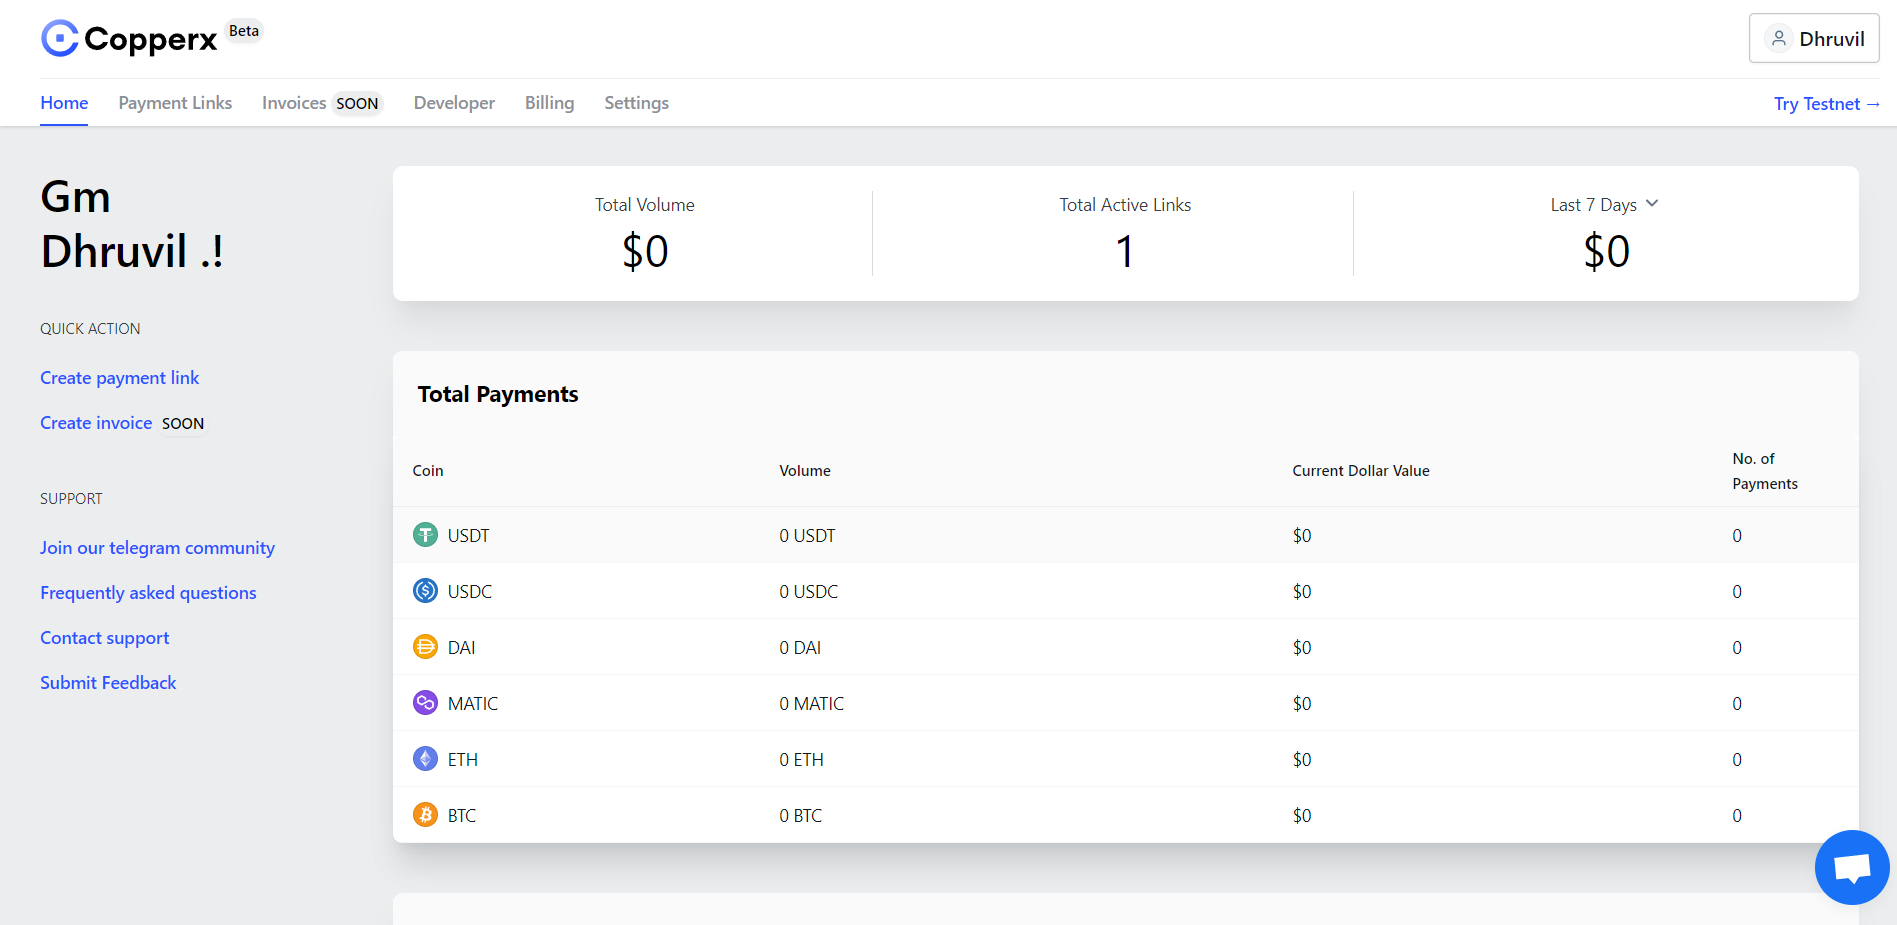Open the Developer tab
This screenshot has height=925, width=1897.
click(x=454, y=103)
